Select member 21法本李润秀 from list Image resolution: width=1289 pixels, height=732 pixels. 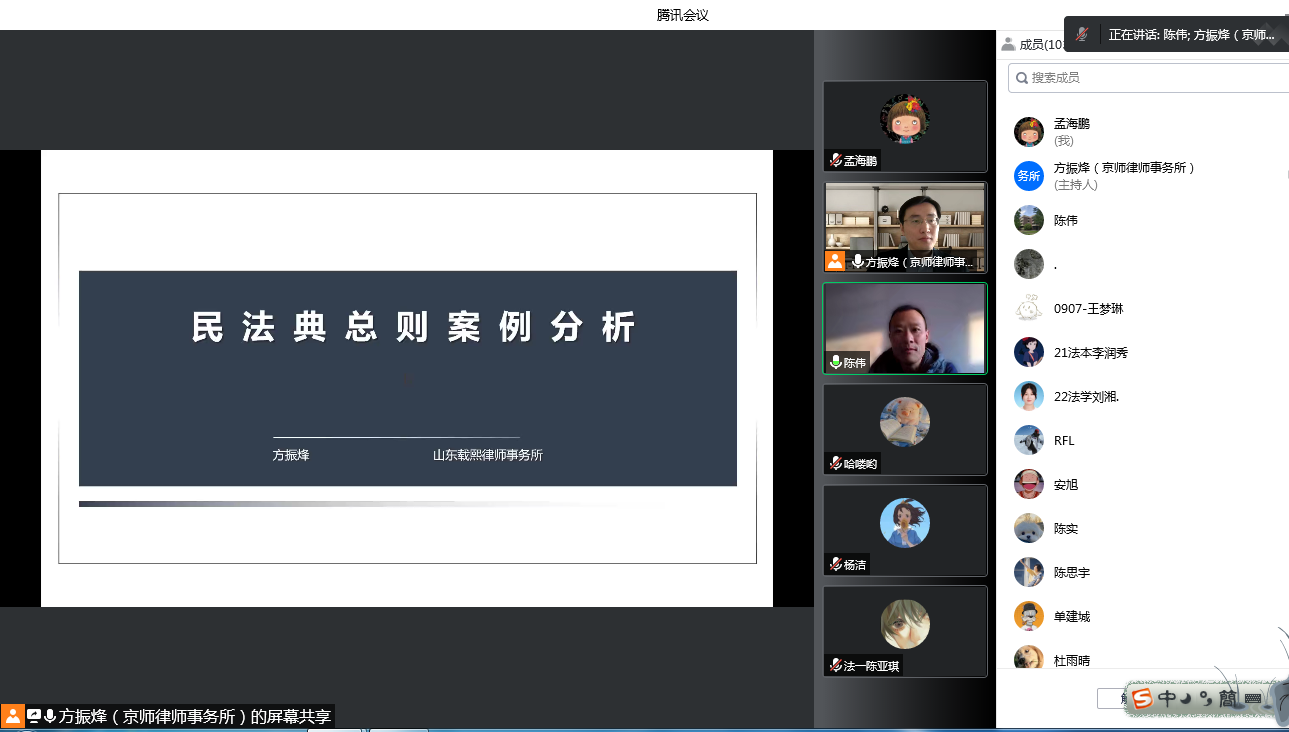click(x=1090, y=352)
